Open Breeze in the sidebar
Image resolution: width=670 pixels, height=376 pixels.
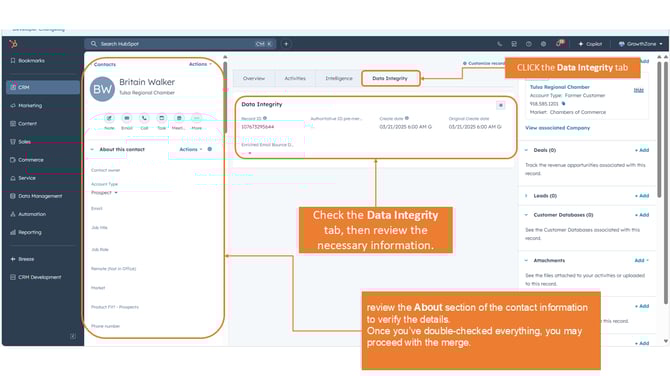pyautogui.click(x=22, y=259)
